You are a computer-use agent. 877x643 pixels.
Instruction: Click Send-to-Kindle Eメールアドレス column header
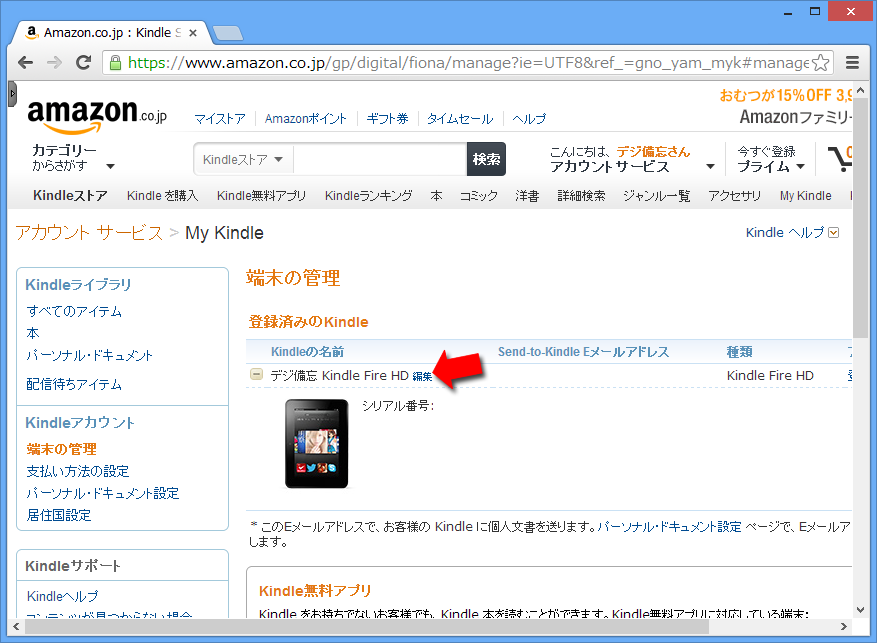click(x=583, y=352)
